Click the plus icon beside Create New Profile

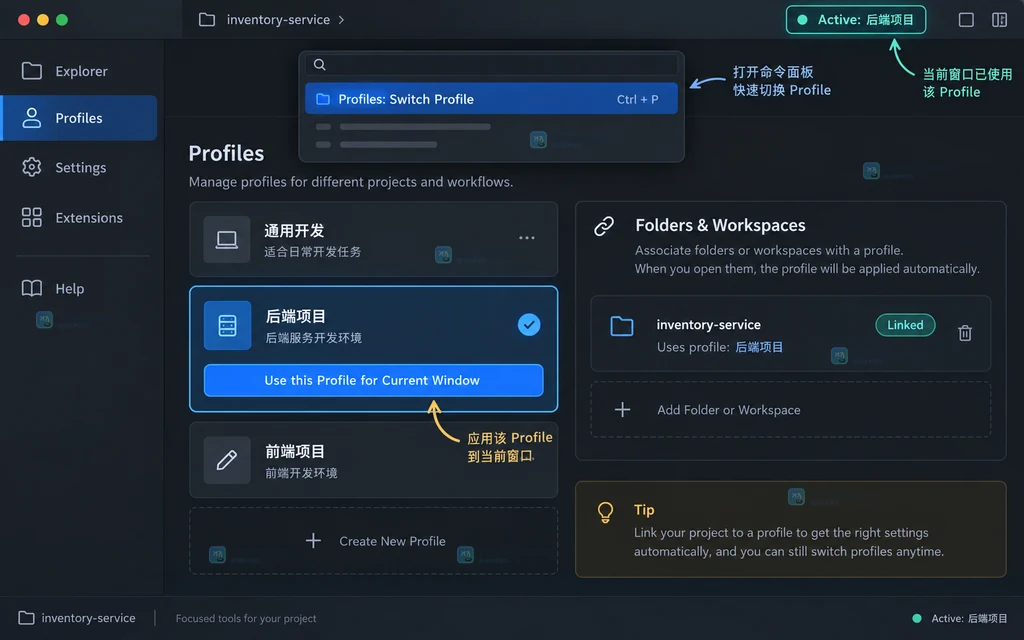click(x=313, y=541)
